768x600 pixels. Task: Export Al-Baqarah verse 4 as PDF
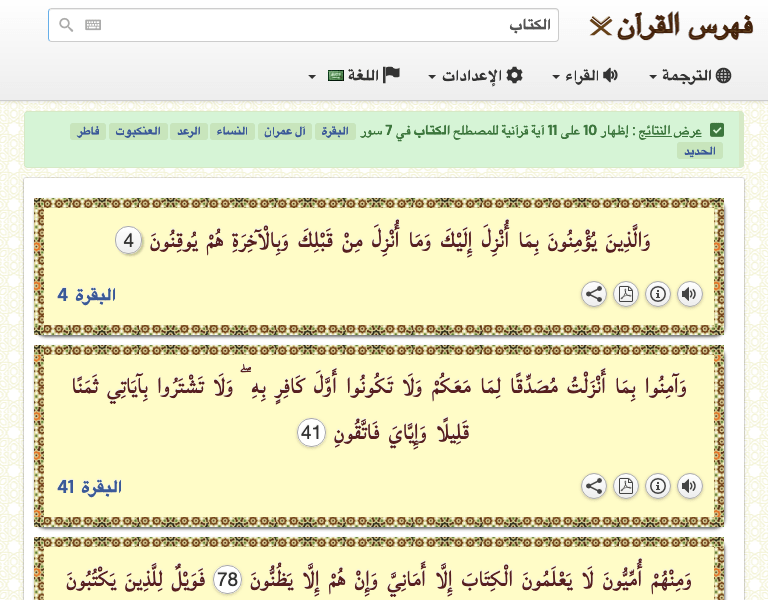pos(626,294)
